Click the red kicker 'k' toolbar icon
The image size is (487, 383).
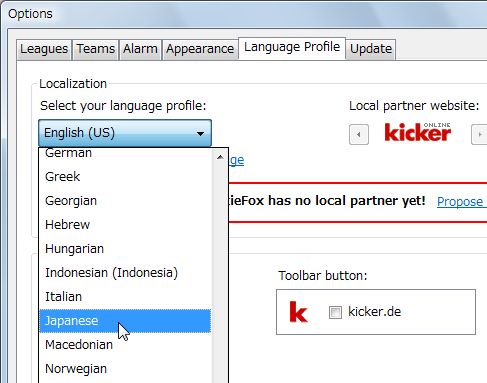[x=298, y=312]
